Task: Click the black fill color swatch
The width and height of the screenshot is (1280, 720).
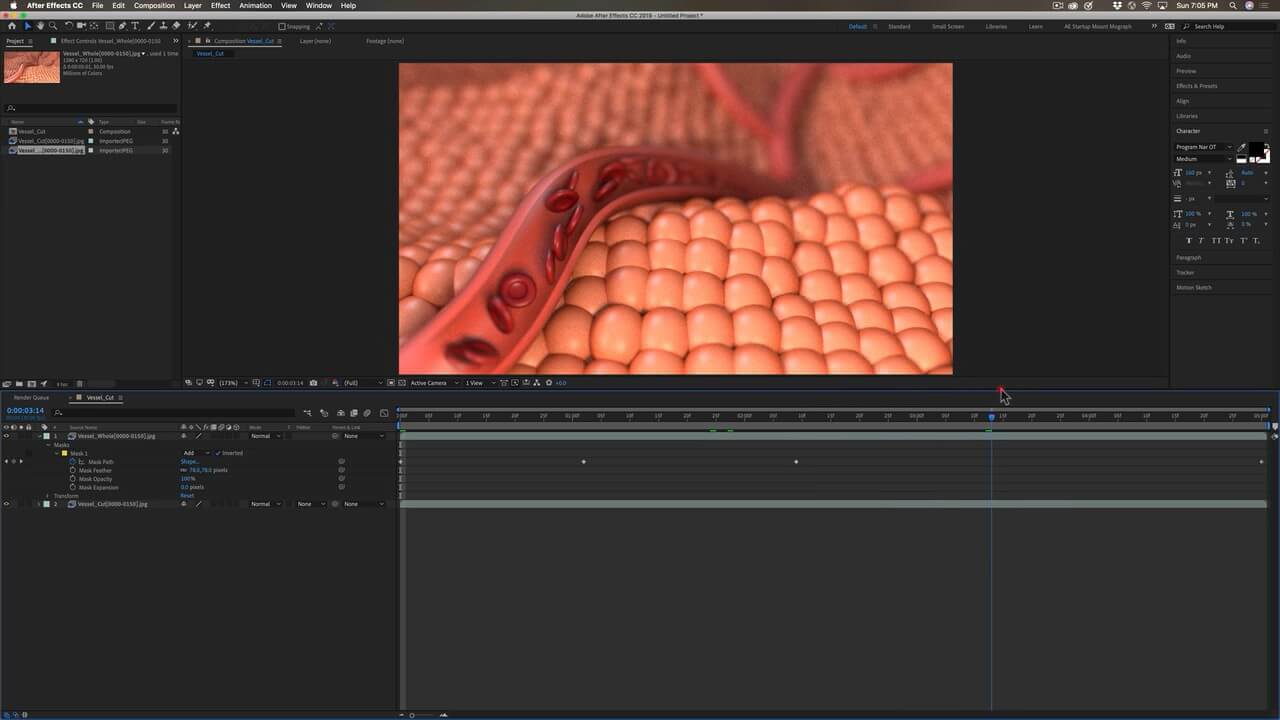Action: (1255, 149)
